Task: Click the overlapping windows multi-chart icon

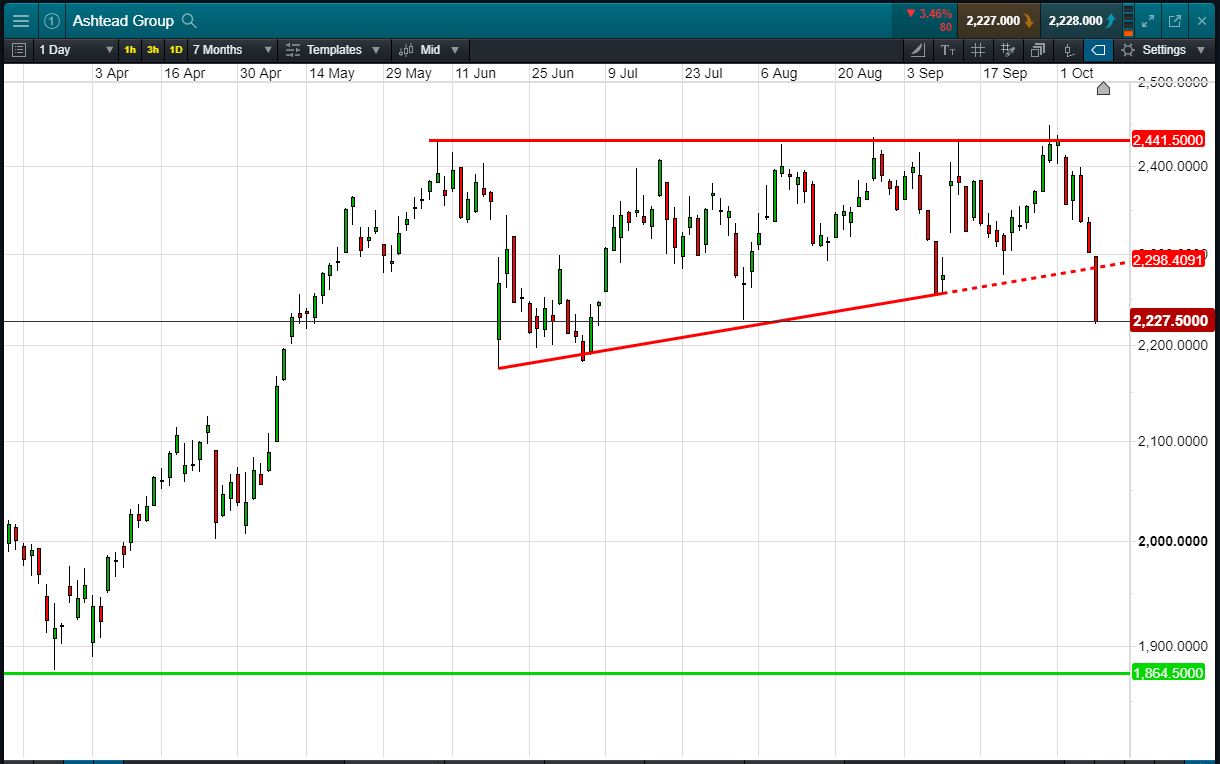Action: [1037, 50]
